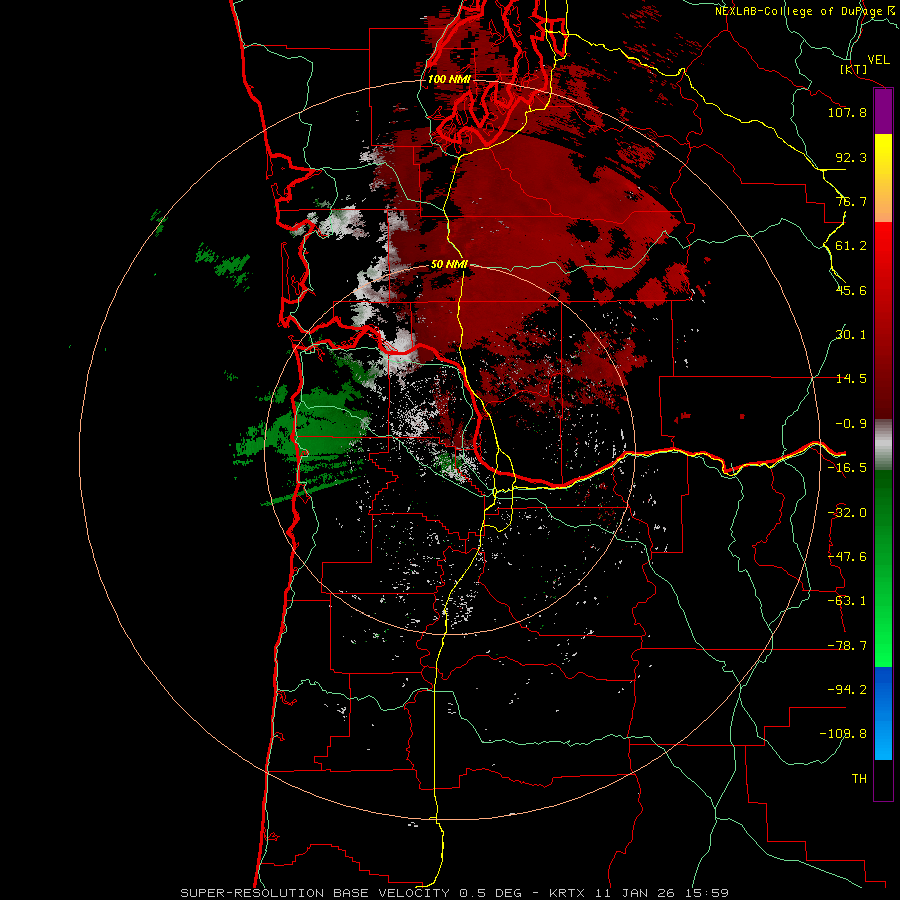This screenshot has height=900, width=900.
Task: Select the 30.1 legend value
Action: (x=851, y=335)
